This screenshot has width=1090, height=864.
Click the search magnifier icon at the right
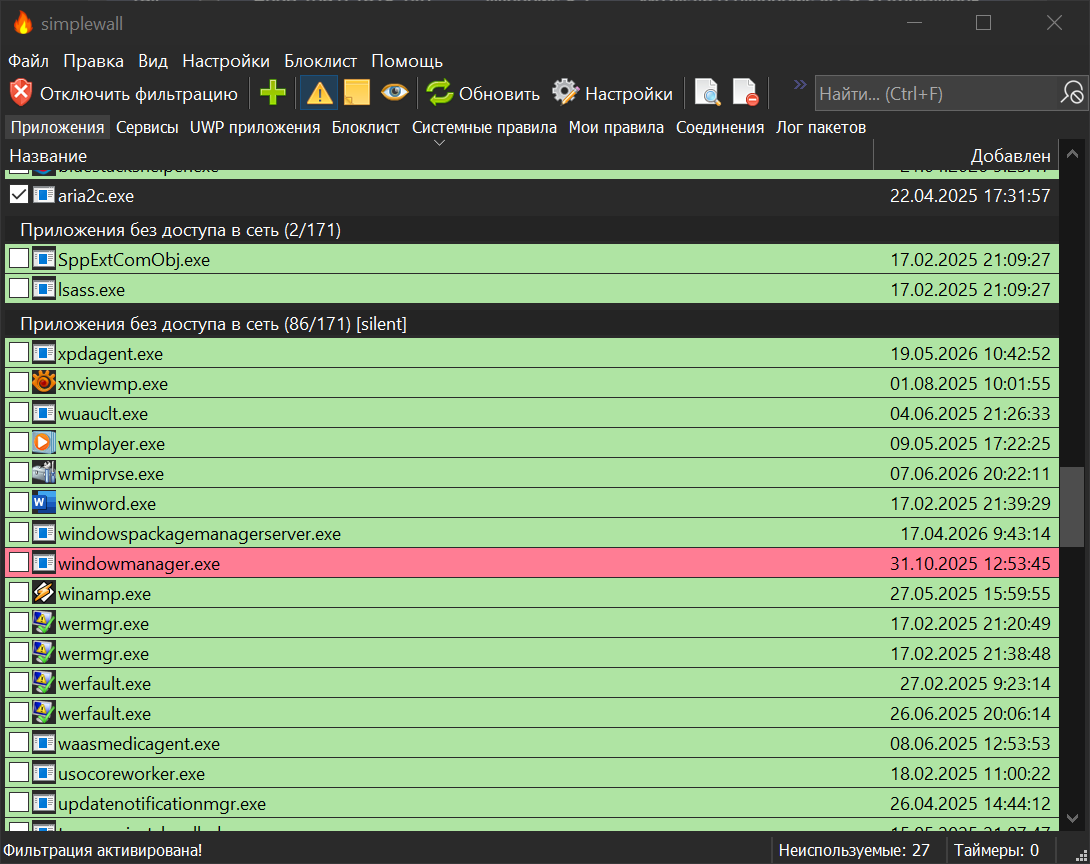click(x=1071, y=93)
